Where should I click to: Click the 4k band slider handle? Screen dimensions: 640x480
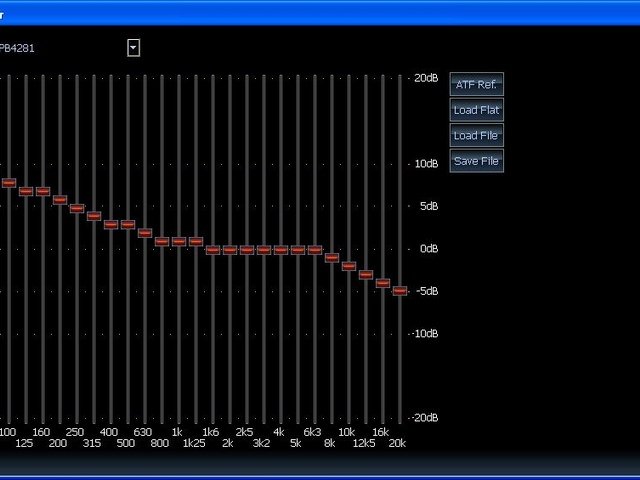281,250
